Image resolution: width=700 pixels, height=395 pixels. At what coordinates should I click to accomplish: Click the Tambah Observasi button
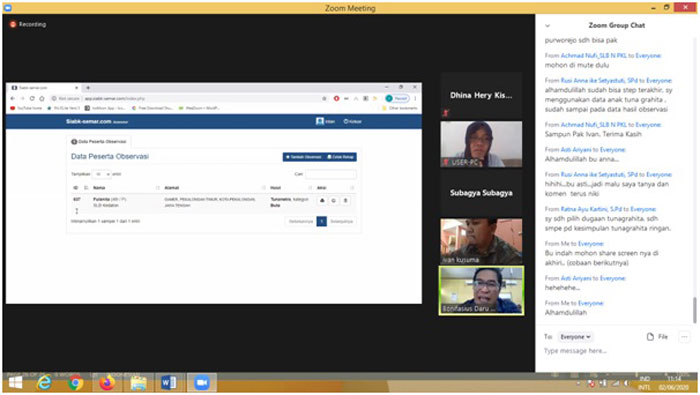tap(304, 157)
